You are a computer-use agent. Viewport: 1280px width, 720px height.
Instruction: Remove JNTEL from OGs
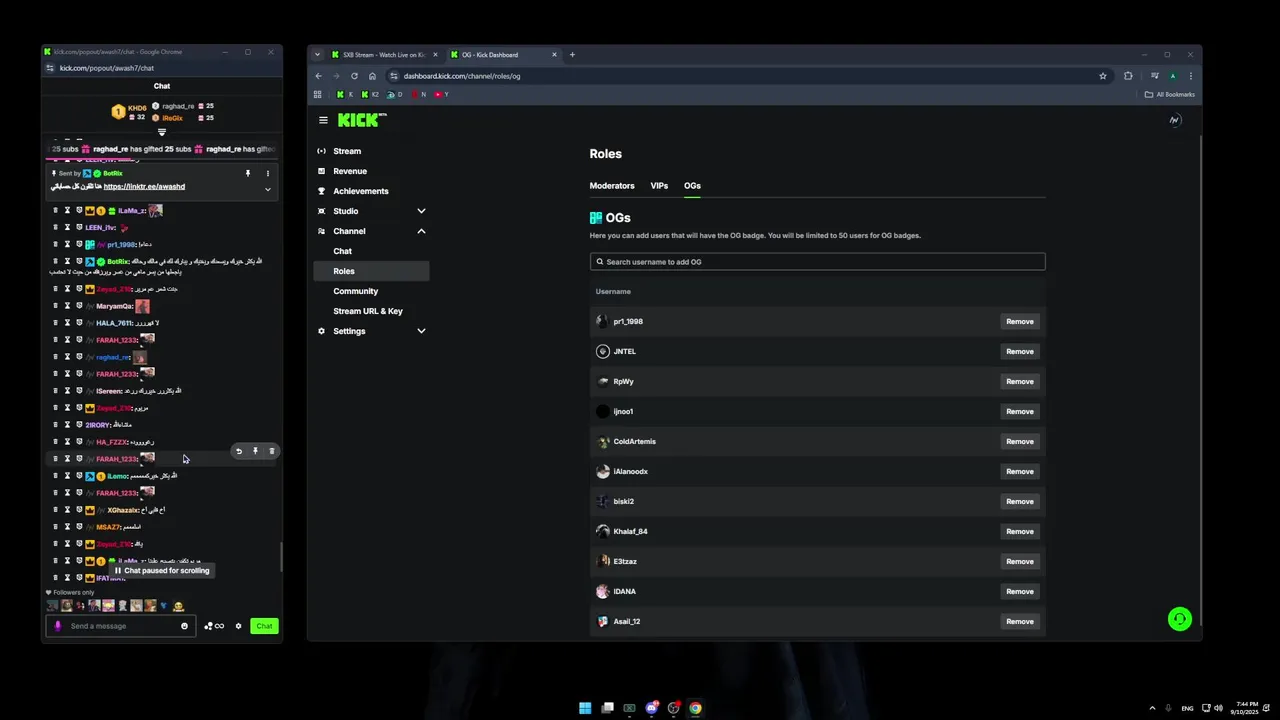tap(1020, 351)
